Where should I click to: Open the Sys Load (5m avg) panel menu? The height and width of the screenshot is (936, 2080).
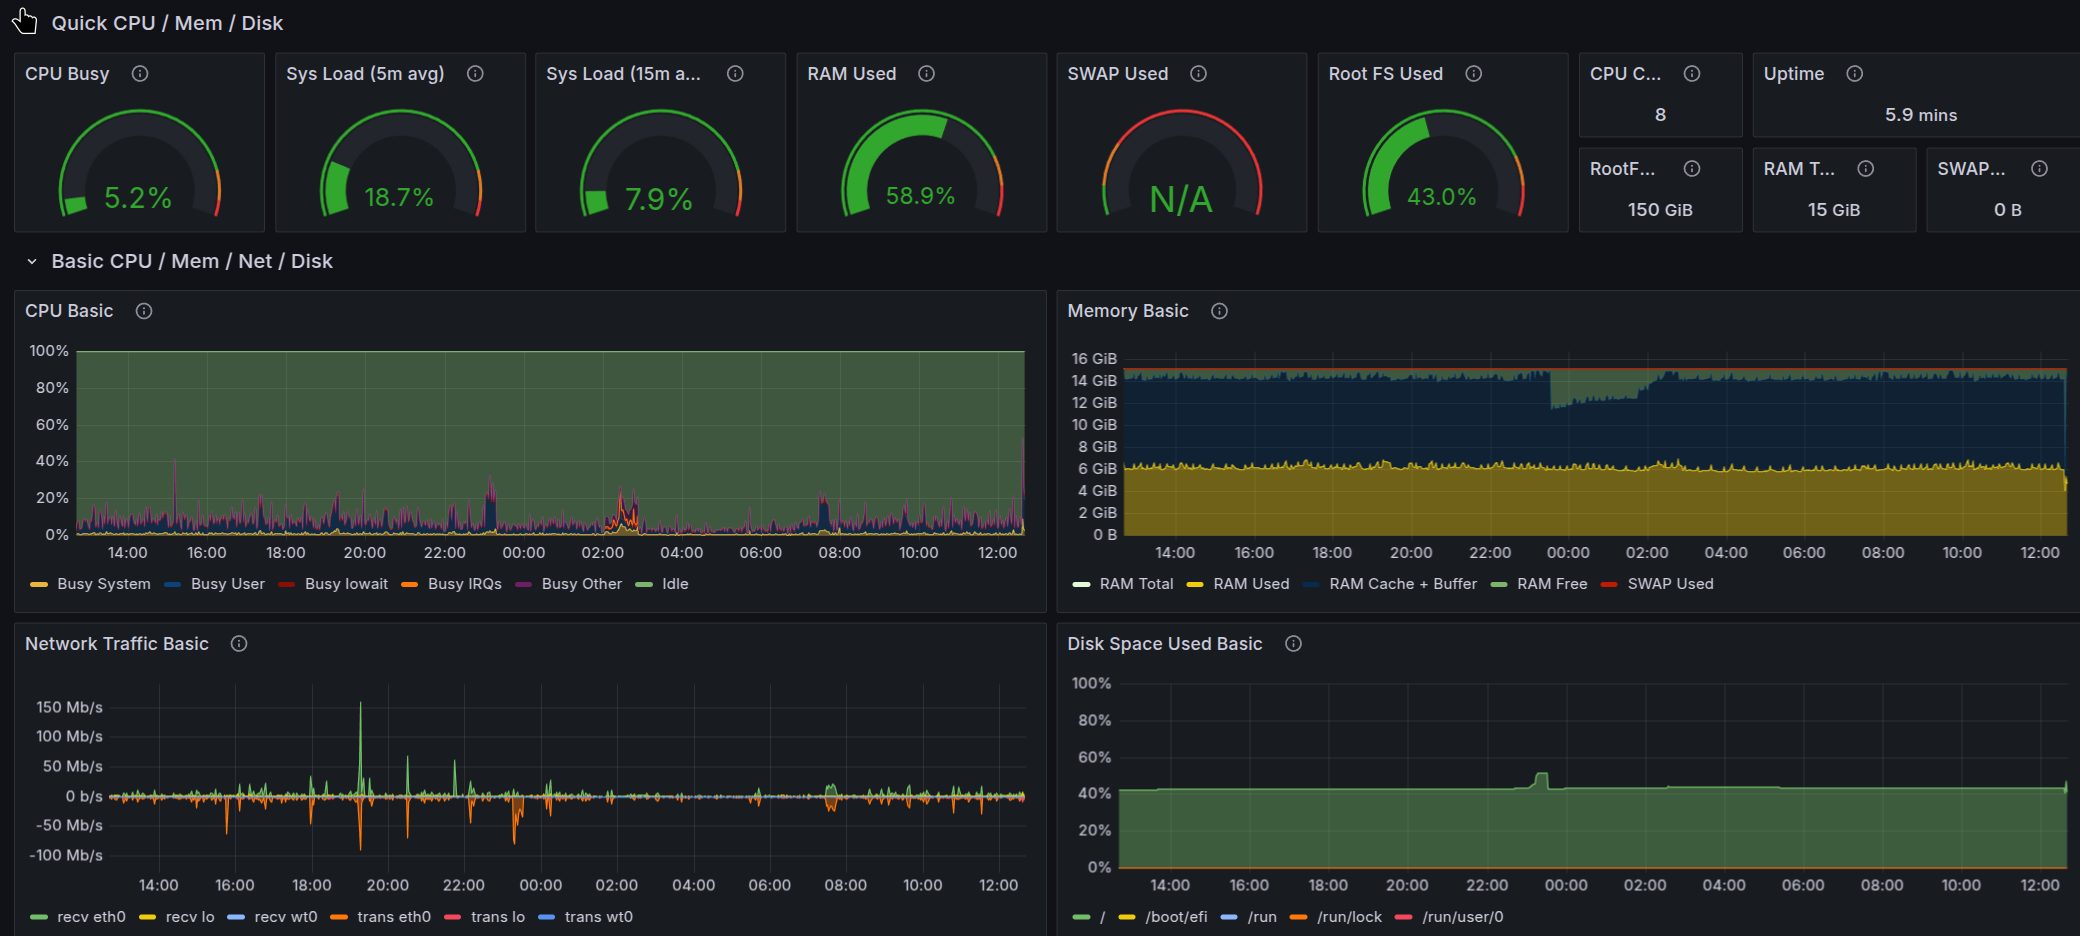pyautogui.click(x=365, y=74)
